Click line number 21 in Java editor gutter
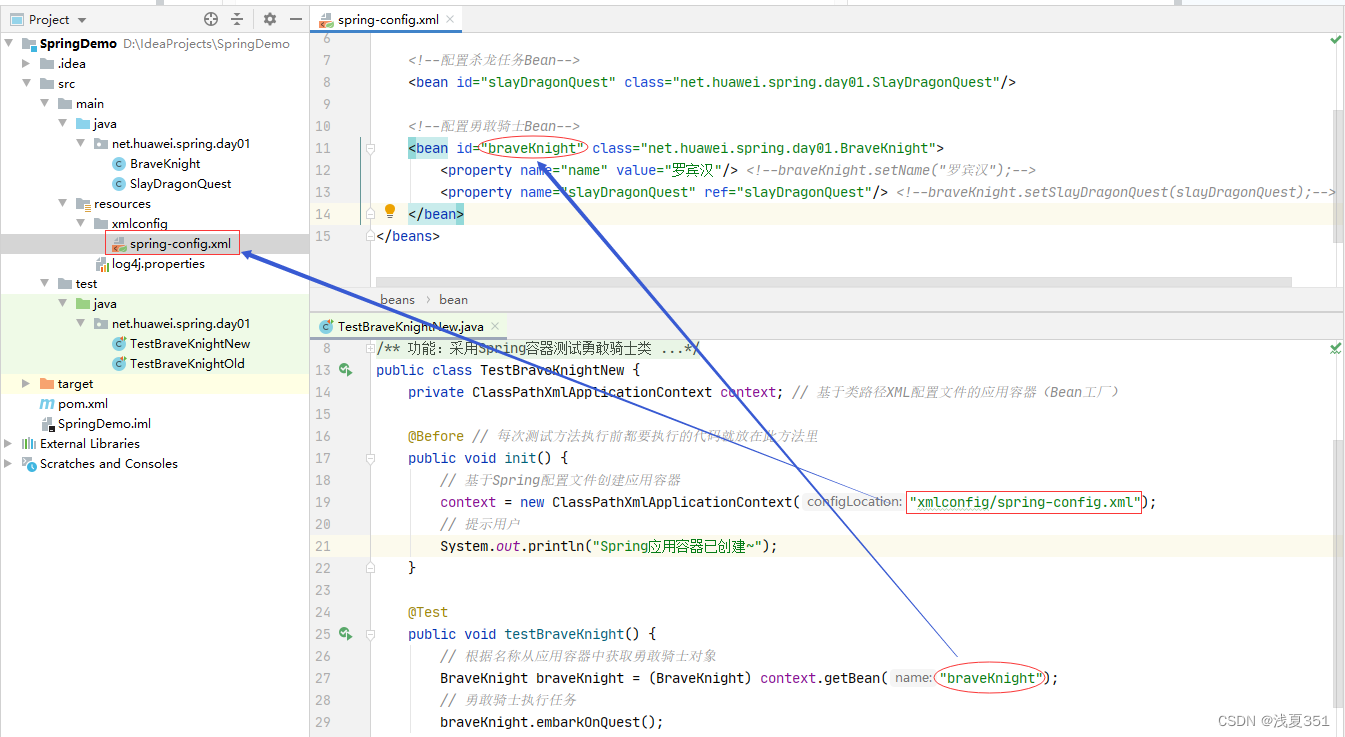1345x737 pixels. 322,546
